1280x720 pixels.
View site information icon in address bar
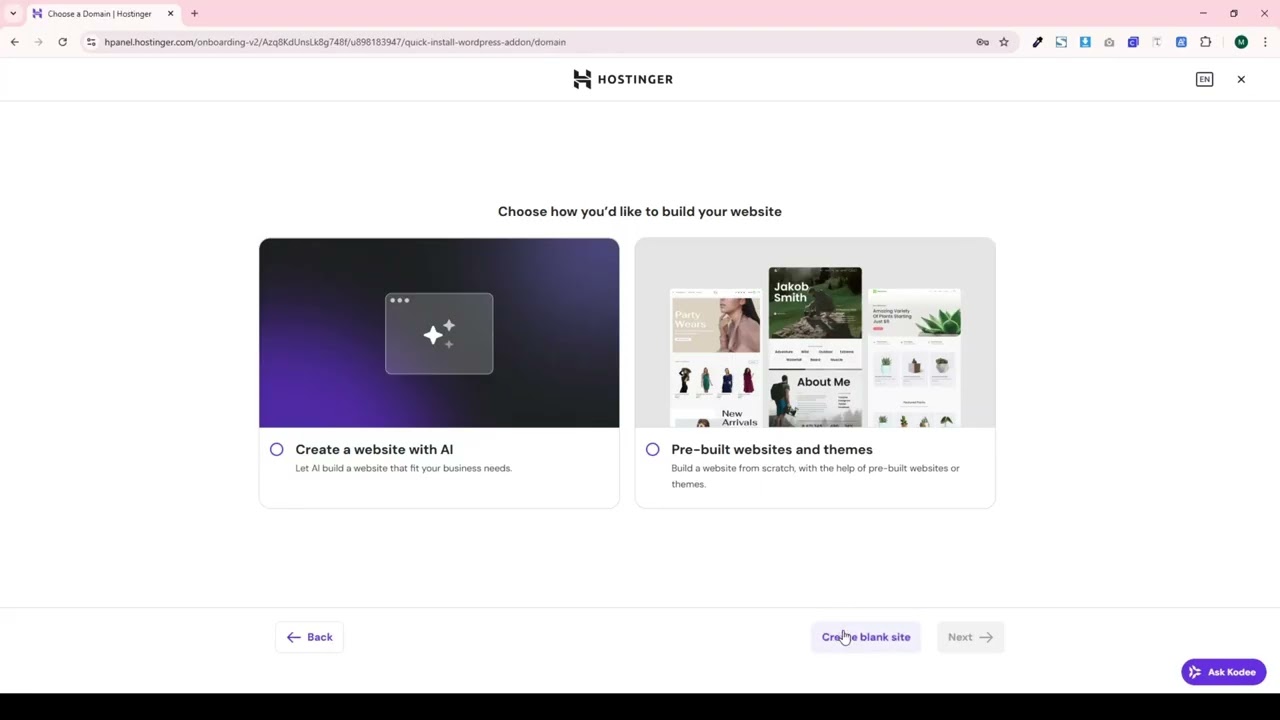point(91,42)
